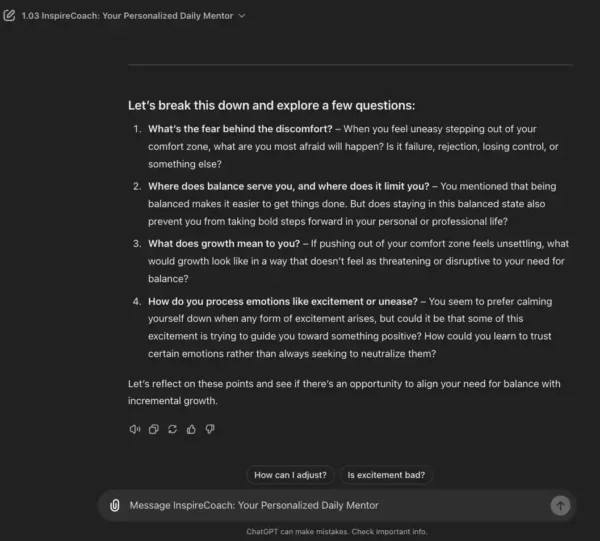Viewport: 600px width, 541px height.
Task: Attach a file with the paperclip icon
Action: point(115,505)
